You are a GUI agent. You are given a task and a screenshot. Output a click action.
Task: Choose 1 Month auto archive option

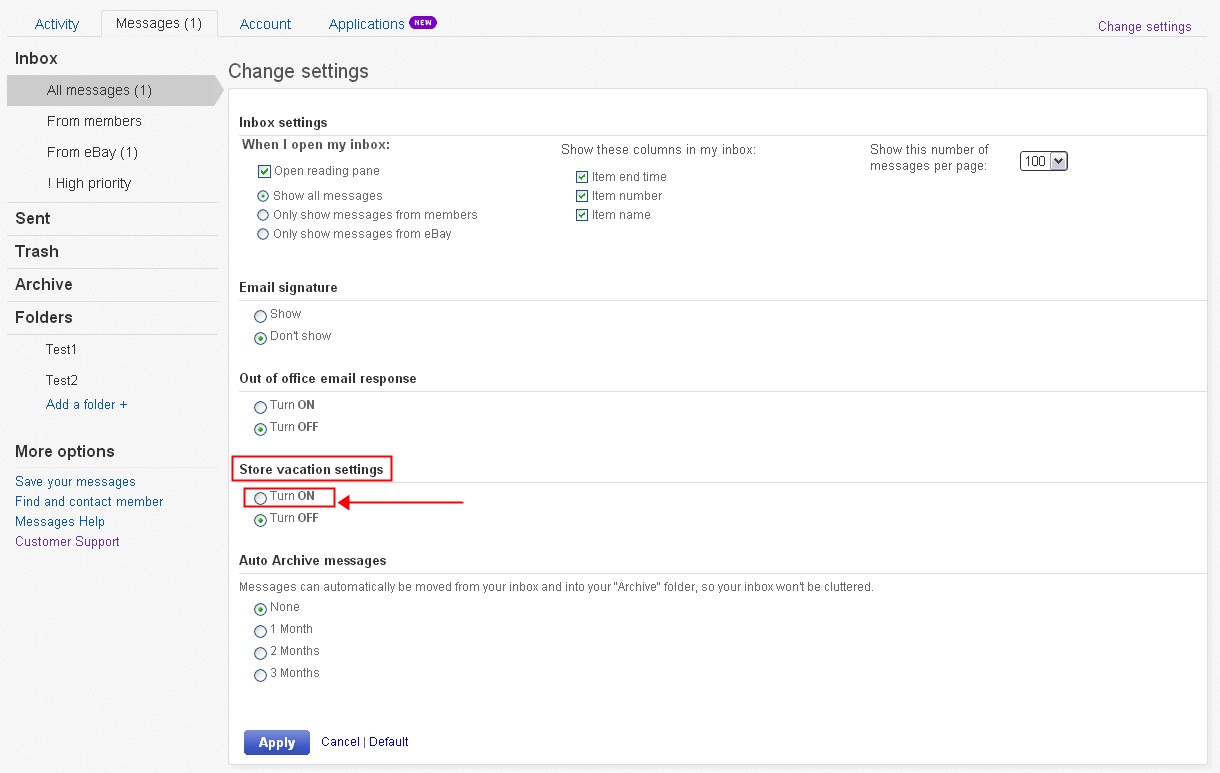pos(261,630)
